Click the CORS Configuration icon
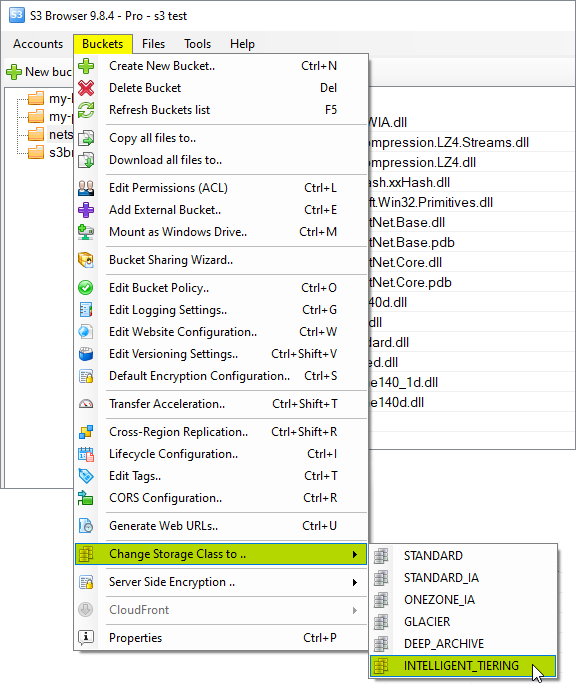Screen dimensions: 576x696 pos(86,498)
